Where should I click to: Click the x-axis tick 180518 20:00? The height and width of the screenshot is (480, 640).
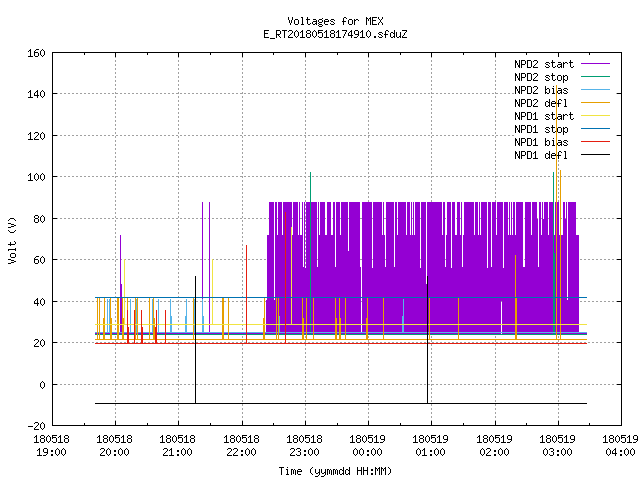click(115, 446)
